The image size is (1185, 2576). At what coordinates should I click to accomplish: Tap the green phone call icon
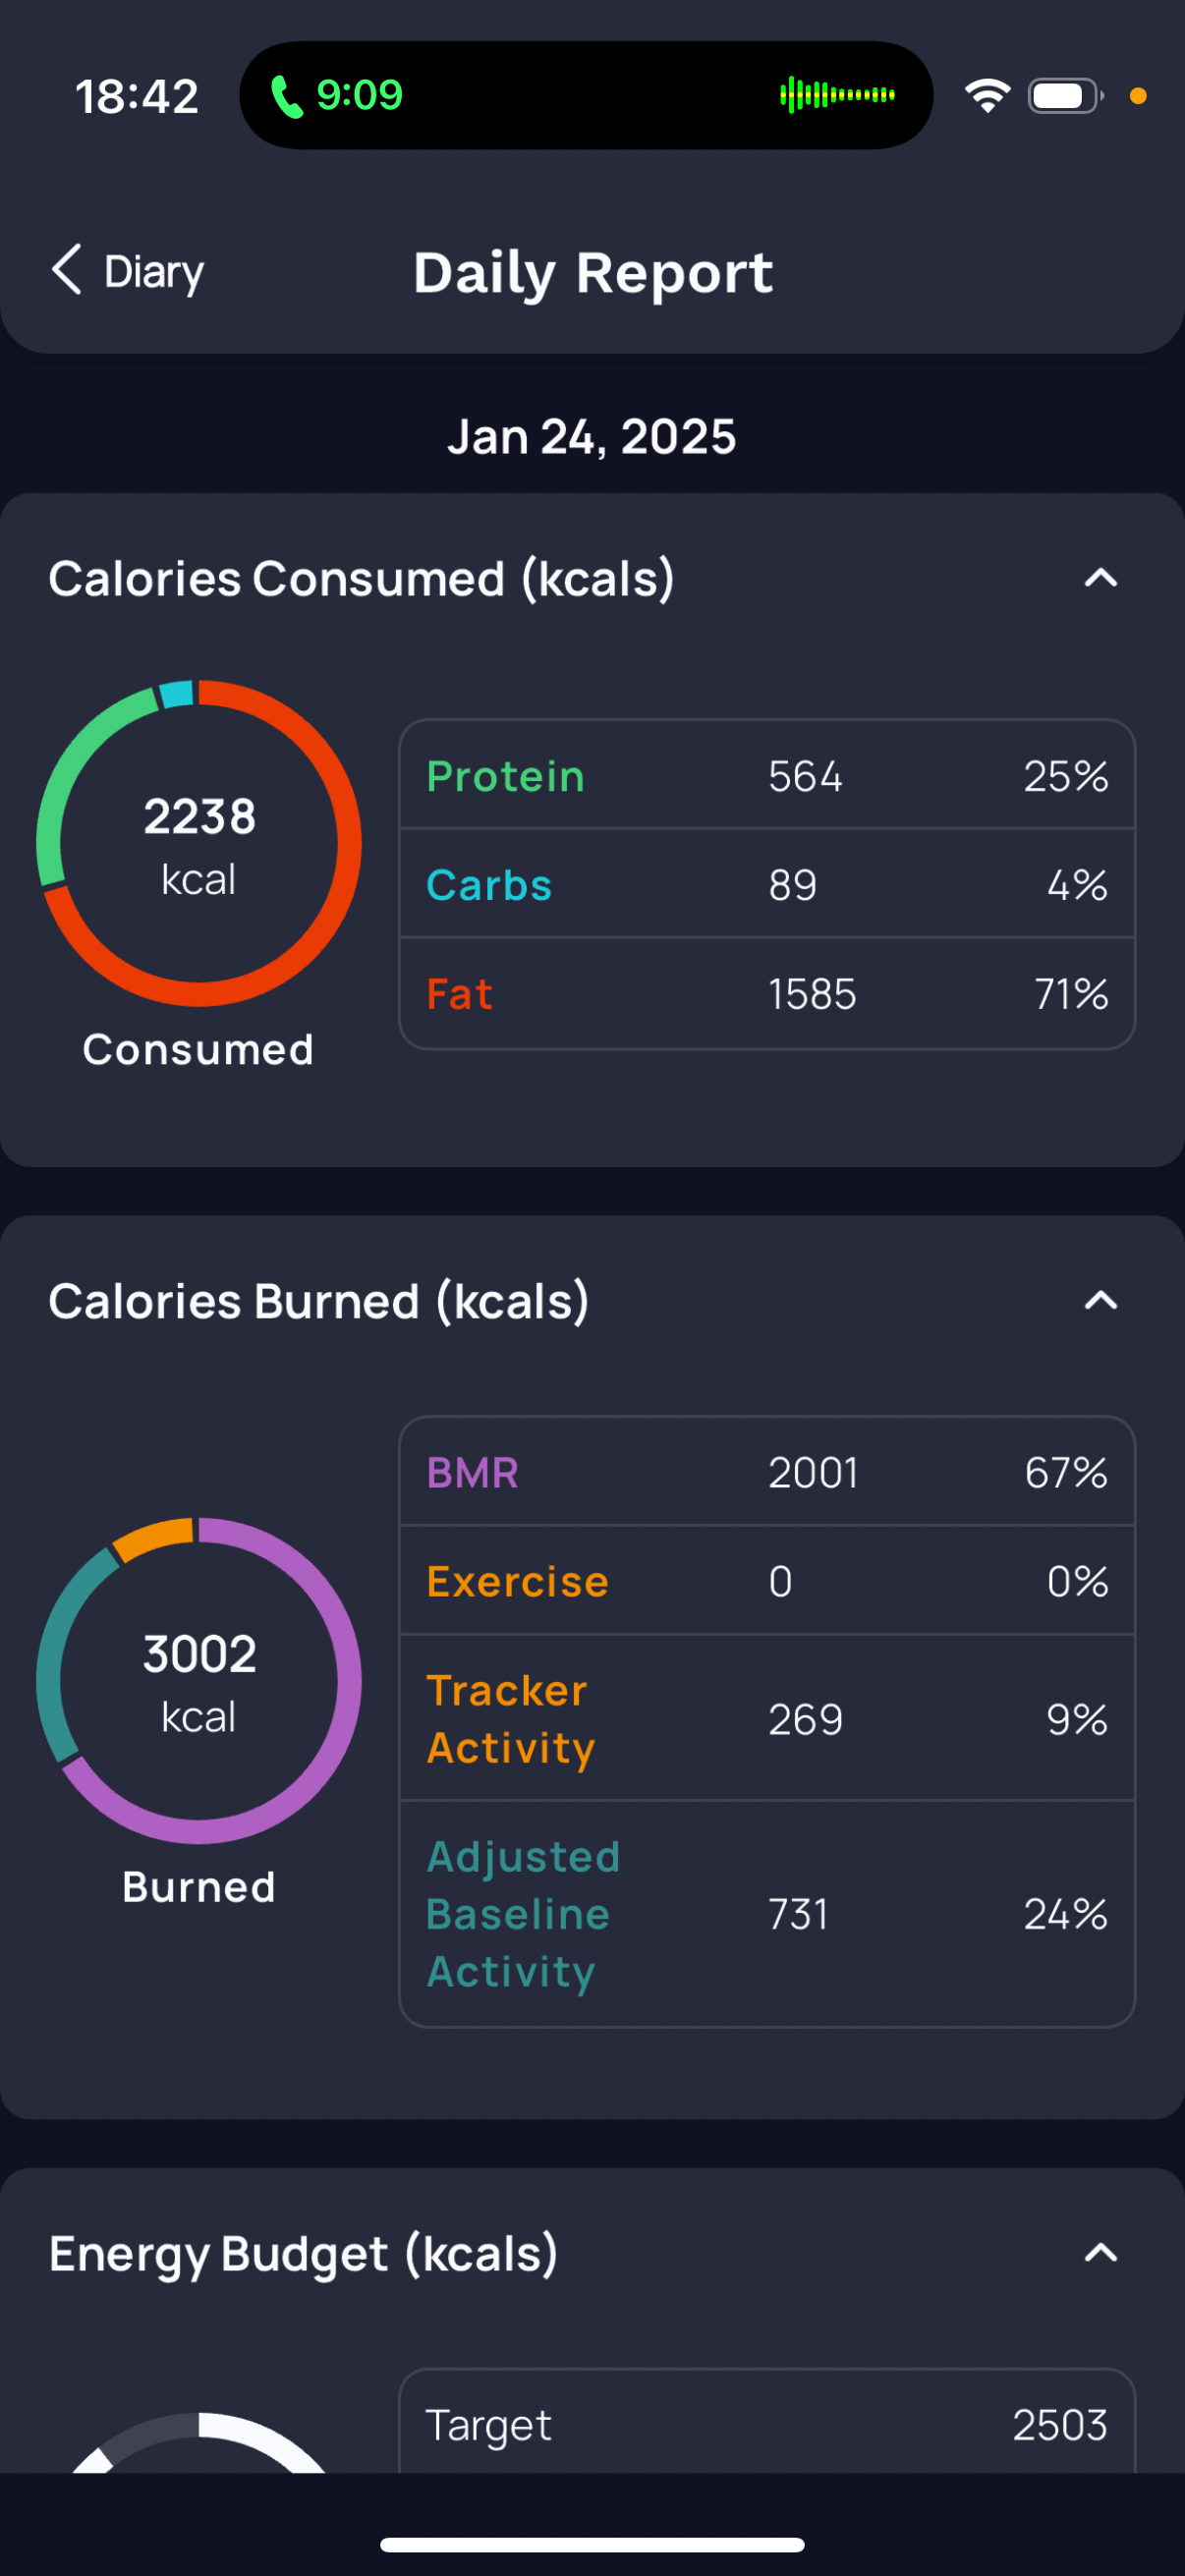click(x=287, y=97)
